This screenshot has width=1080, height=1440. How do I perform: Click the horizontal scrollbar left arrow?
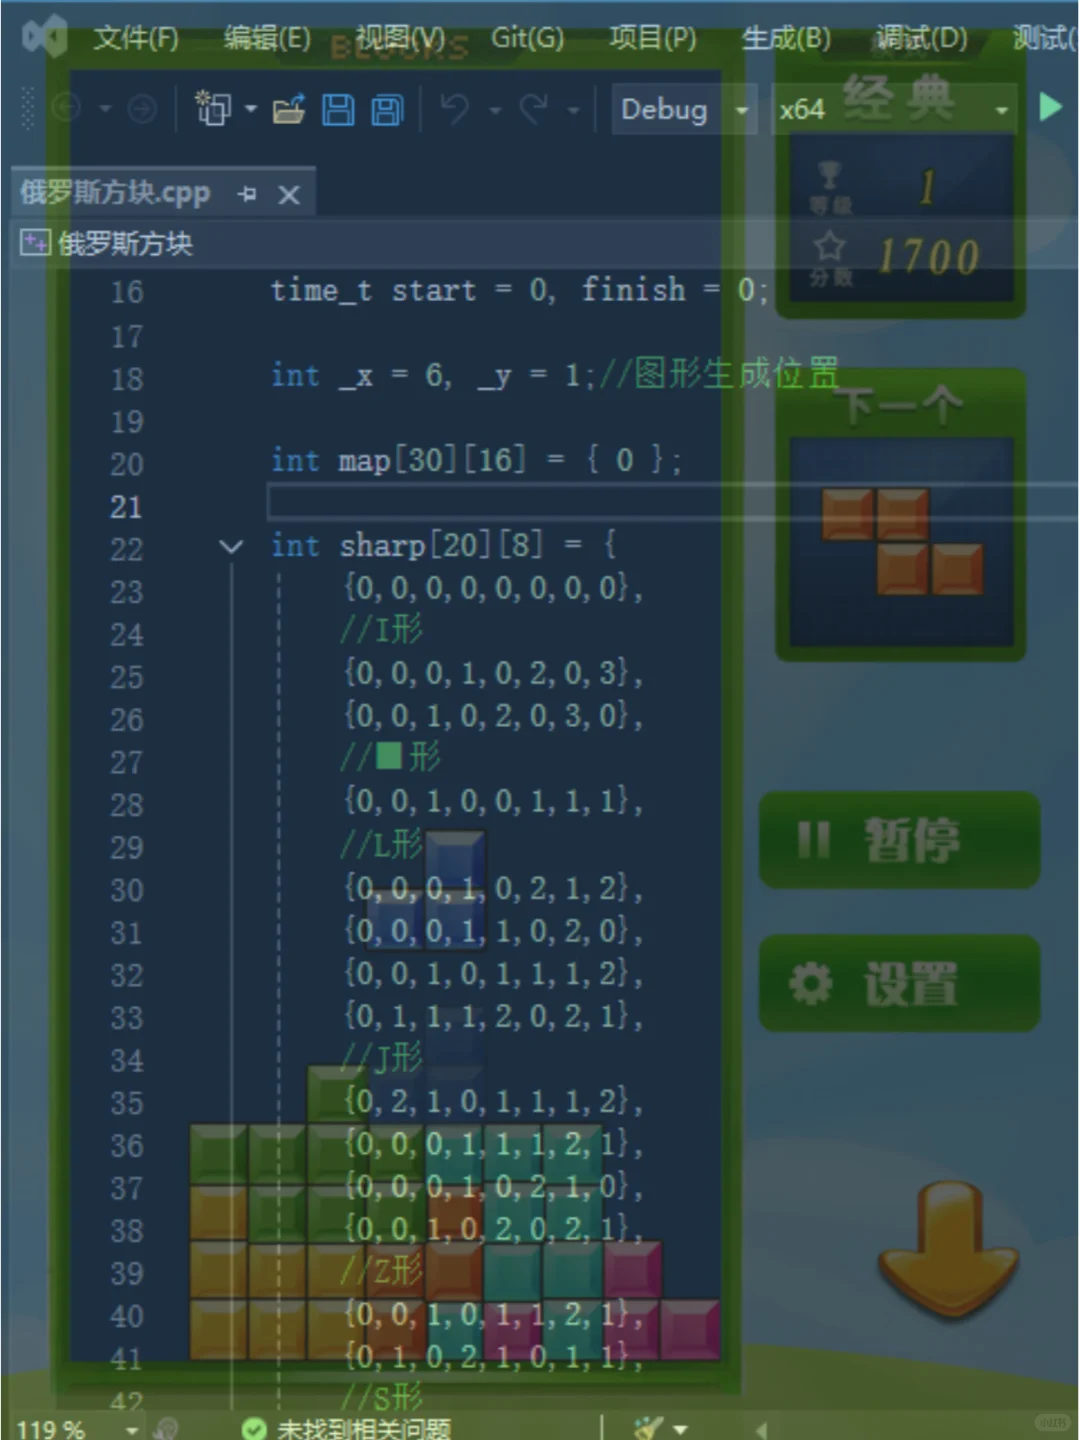pyautogui.click(x=761, y=1430)
